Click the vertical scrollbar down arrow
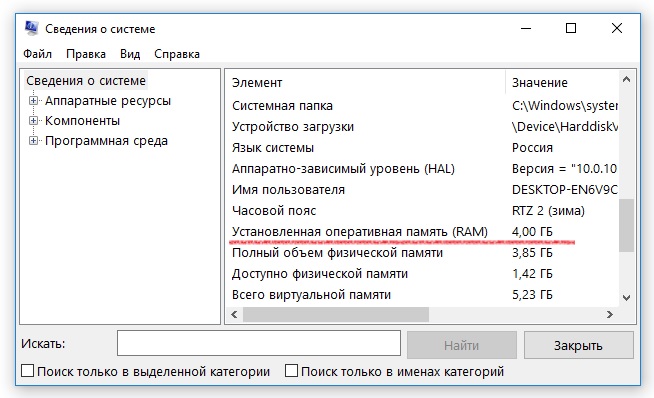The width and height of the screenshot is (654, 398). (626, 297)
